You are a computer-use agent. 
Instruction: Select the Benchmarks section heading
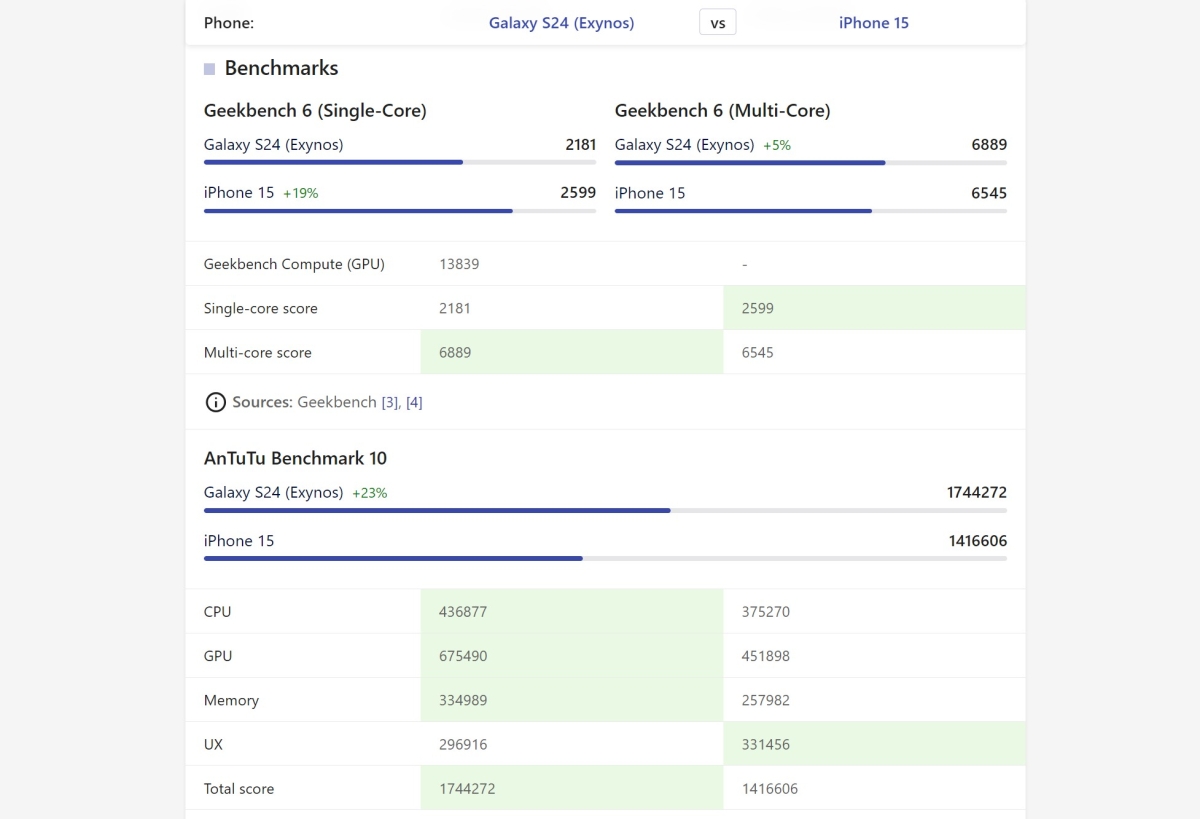click(x=281, y=68)
